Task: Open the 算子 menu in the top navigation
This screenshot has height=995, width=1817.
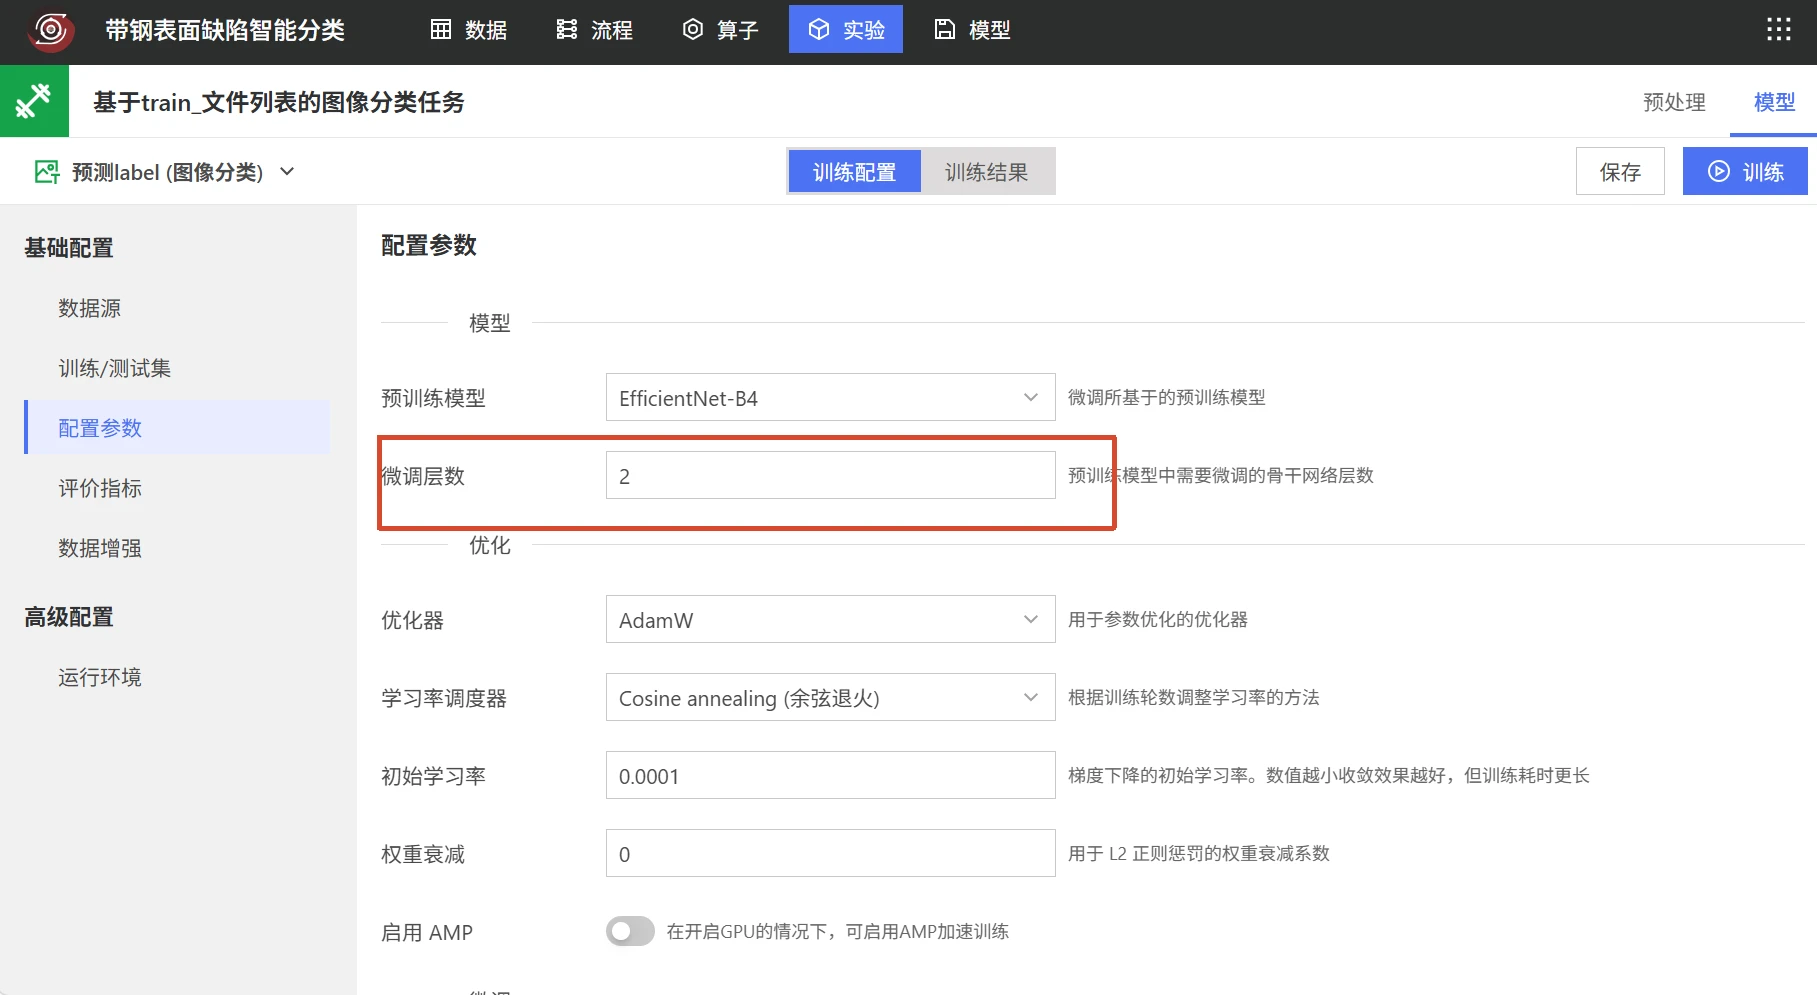Action: (721, 29)
